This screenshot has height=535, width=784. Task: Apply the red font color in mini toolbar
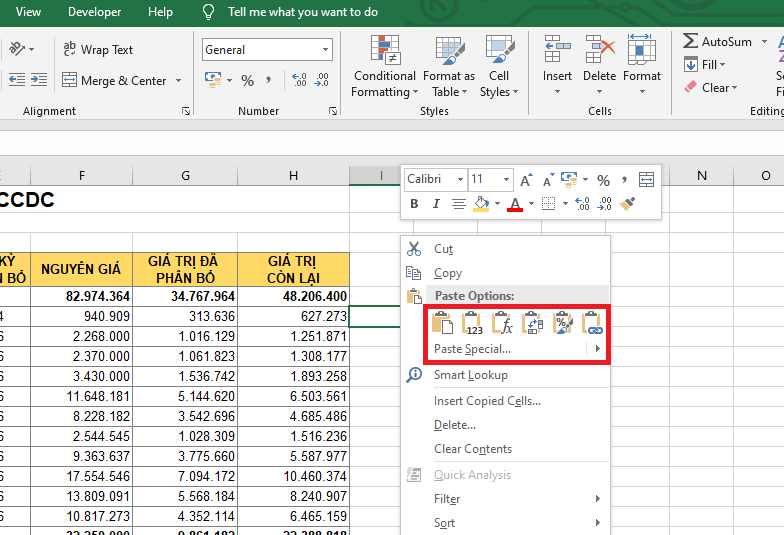pos(515,204)
